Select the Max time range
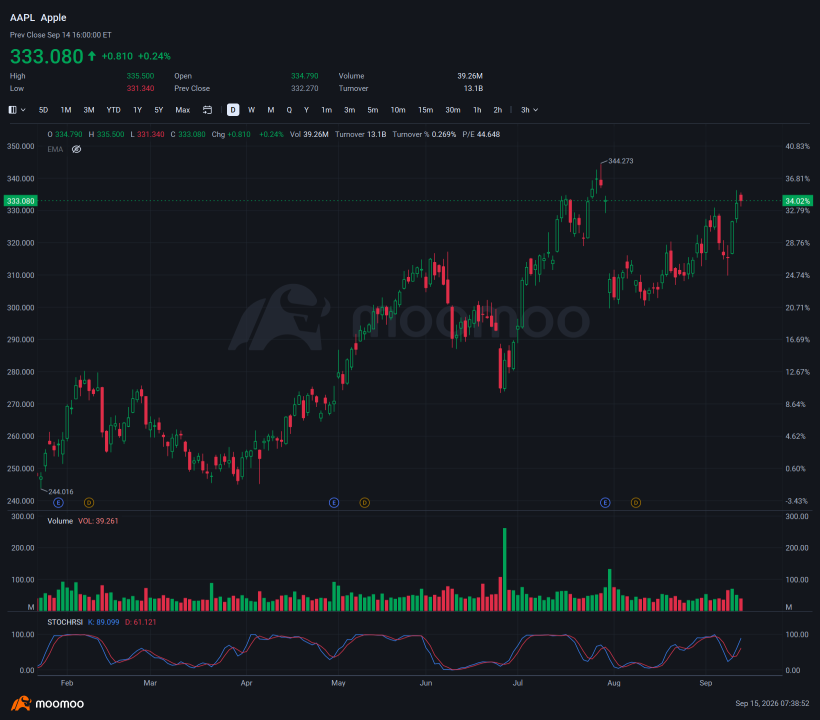Image resolution: width=820 pixels, height=720 pixels. 183,110
